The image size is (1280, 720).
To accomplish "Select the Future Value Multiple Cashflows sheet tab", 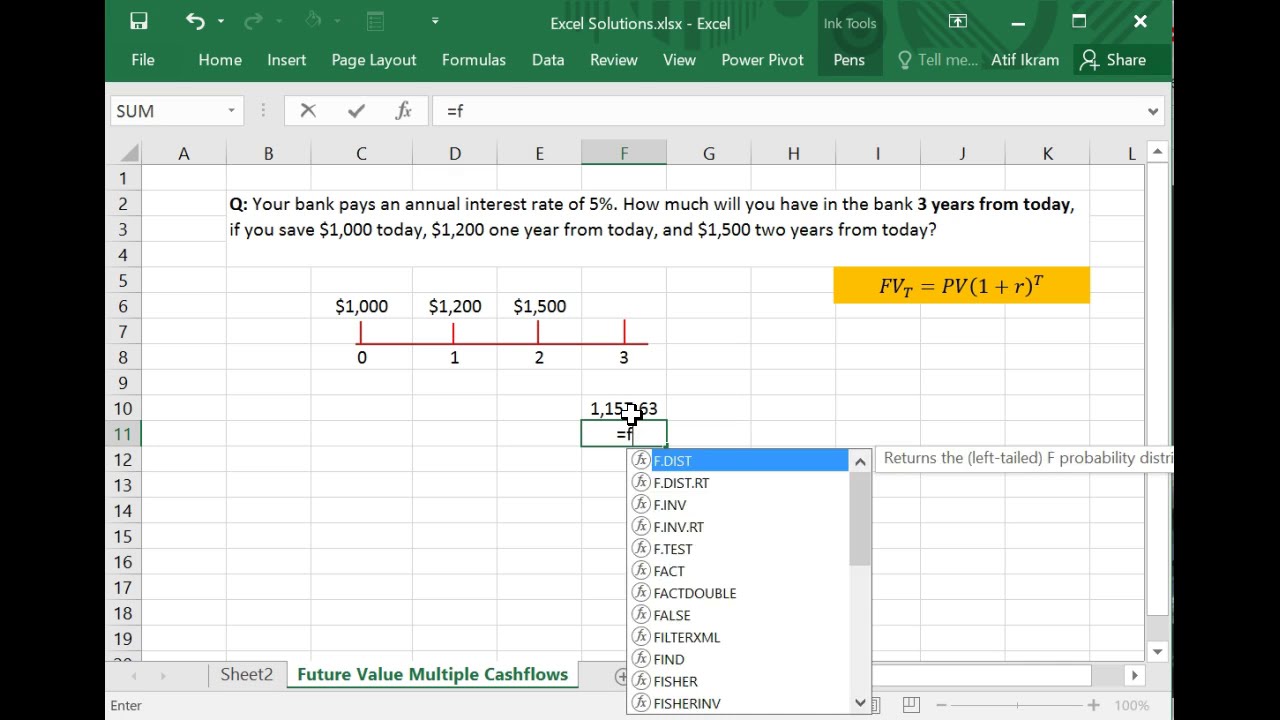I will tap(432, 674).
